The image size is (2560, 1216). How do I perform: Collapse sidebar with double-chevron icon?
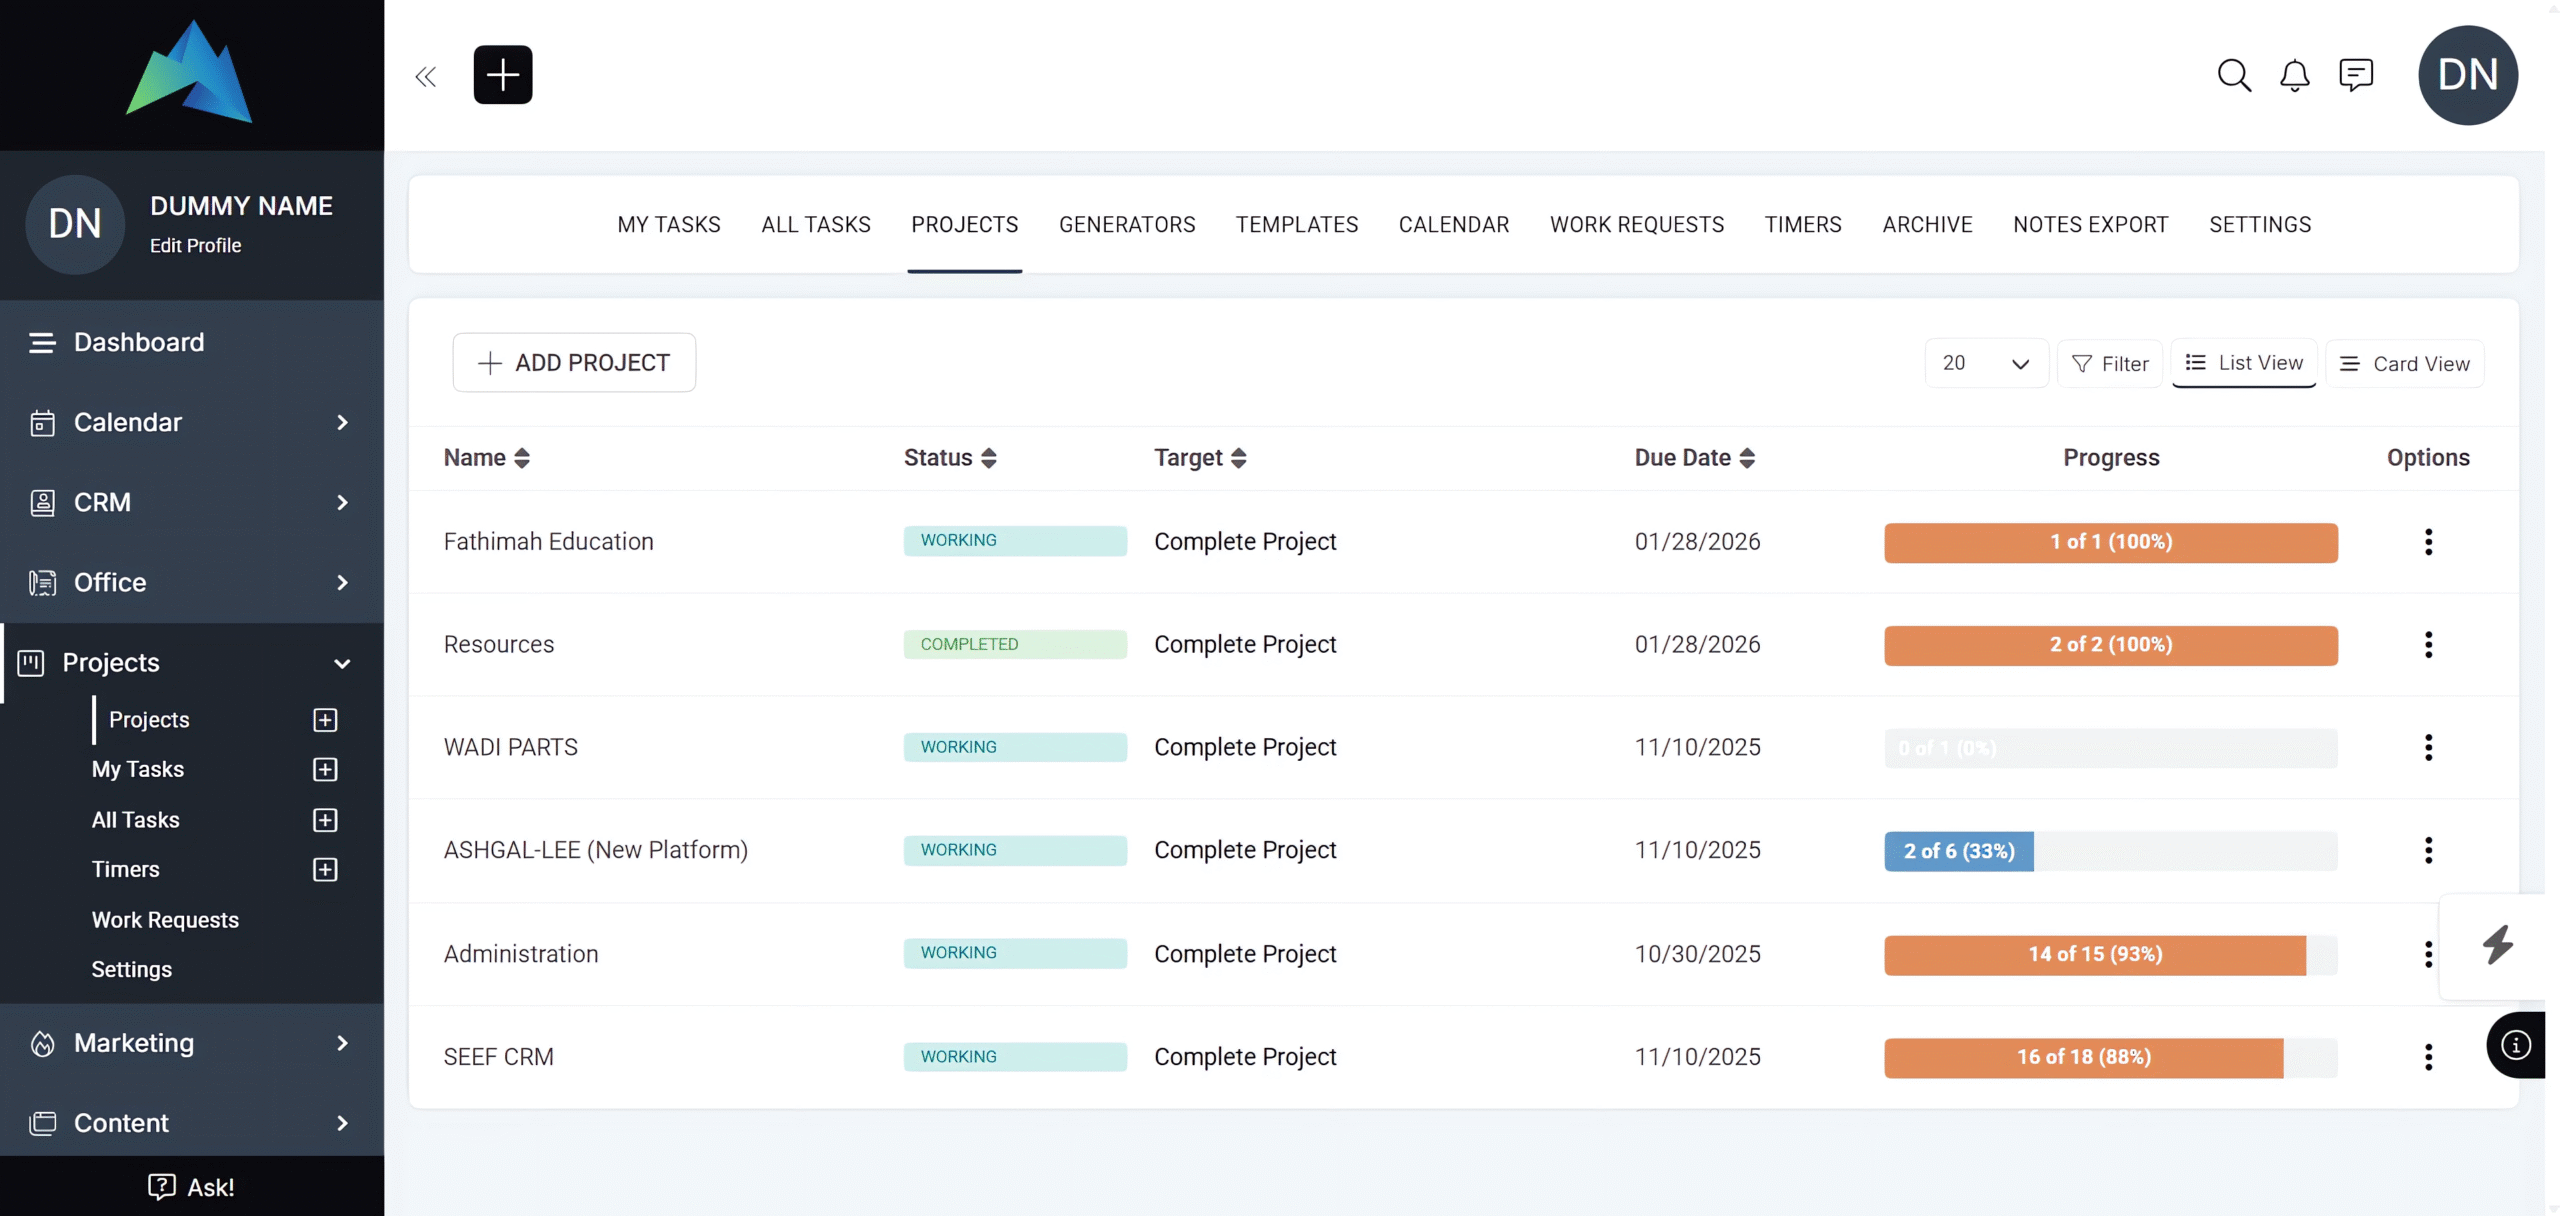pyautogui.click(x=426, y=77)
